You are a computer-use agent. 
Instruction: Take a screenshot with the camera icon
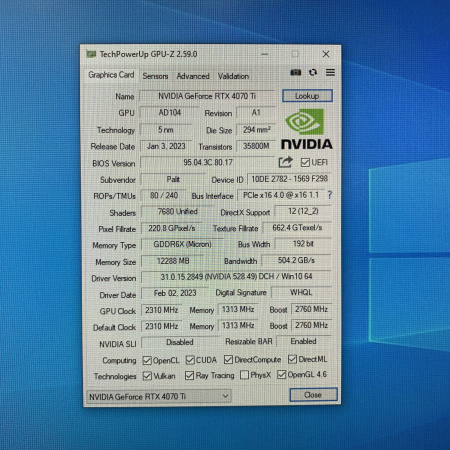295,72
